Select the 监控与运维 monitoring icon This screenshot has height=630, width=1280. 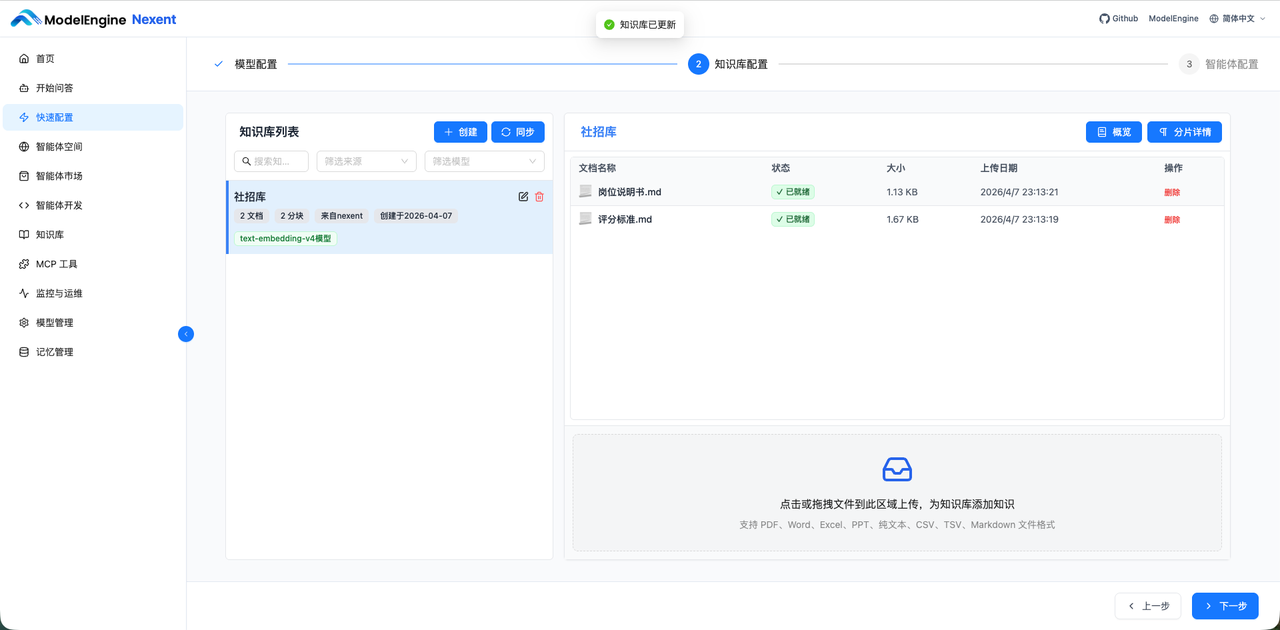[x=23, y=292]
